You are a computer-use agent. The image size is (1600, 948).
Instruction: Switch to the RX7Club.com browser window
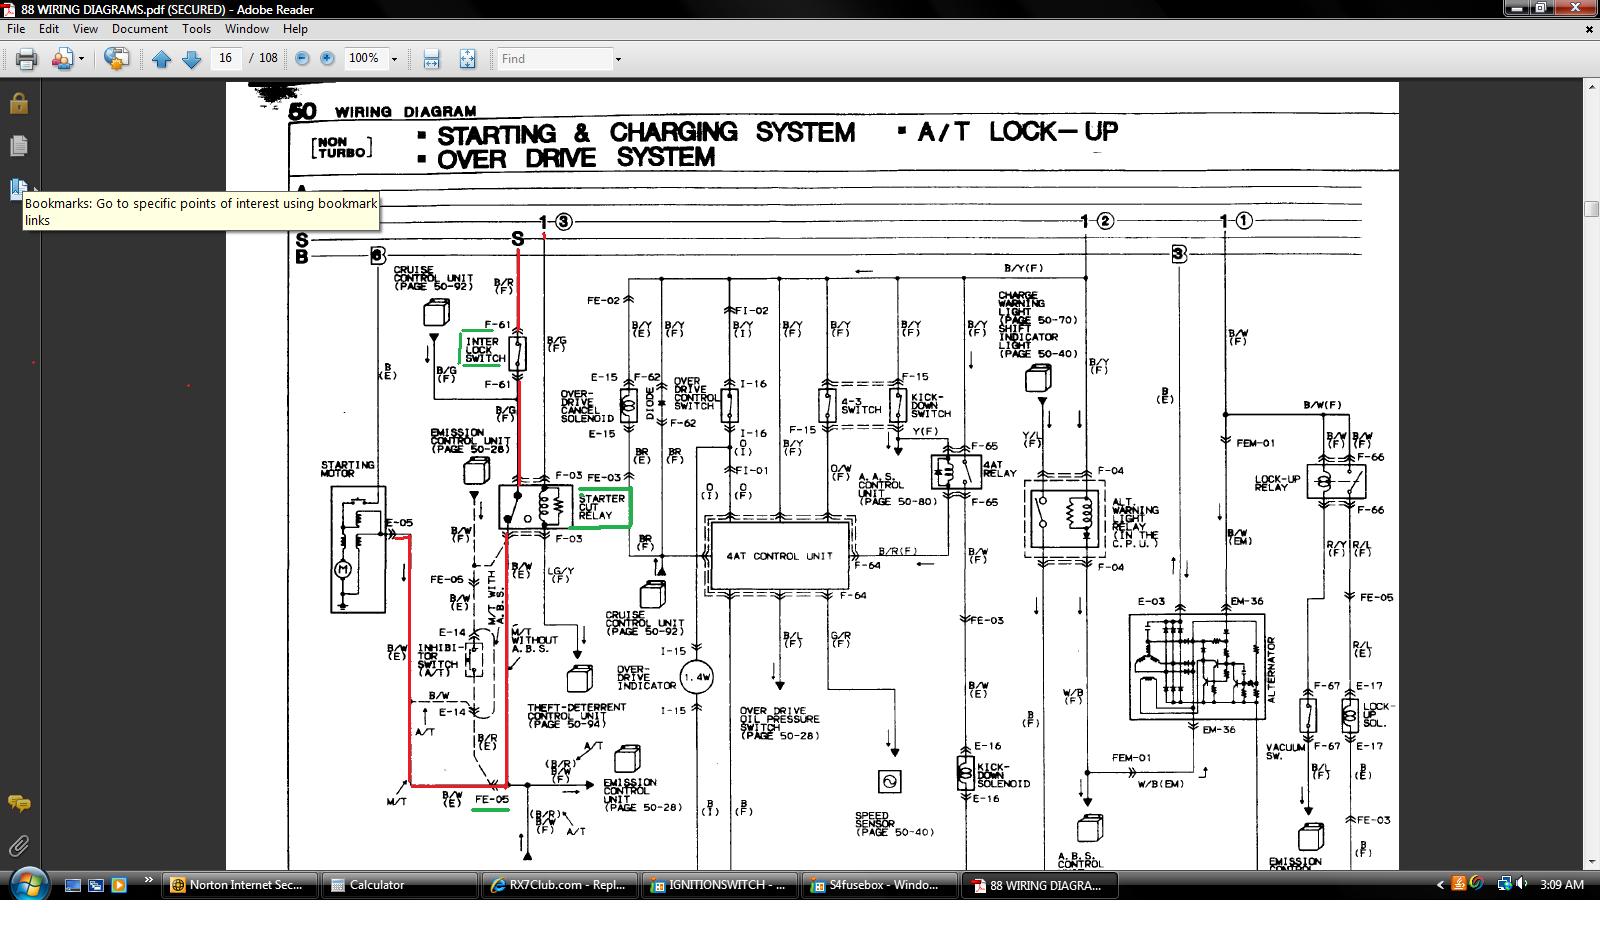pyautogui.click(x=560, y=885)
